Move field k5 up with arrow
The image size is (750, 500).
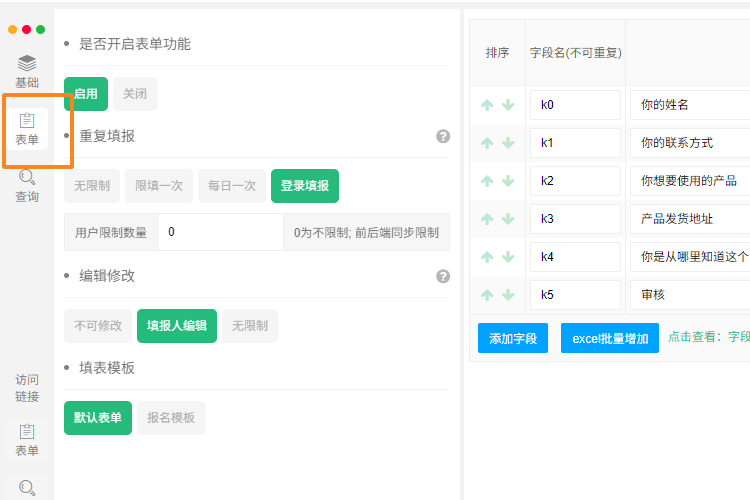pos(487,295)
